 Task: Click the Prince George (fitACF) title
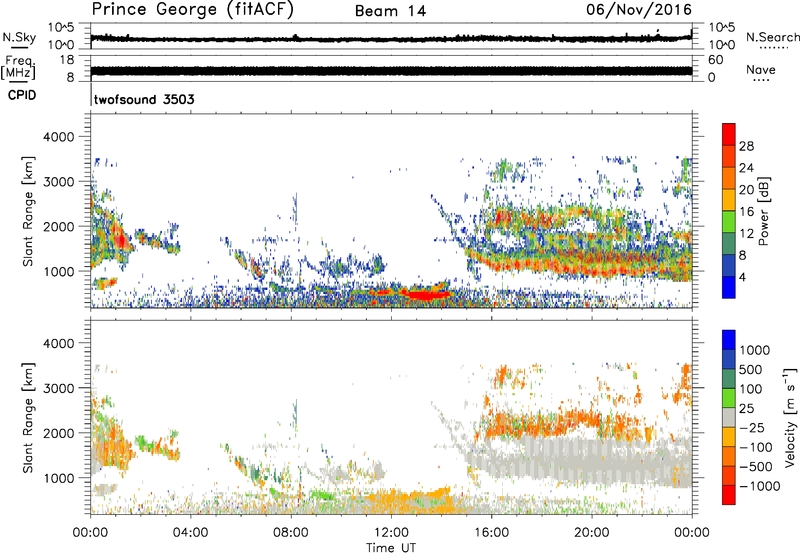pyautogui.click(x=193, y=10)
